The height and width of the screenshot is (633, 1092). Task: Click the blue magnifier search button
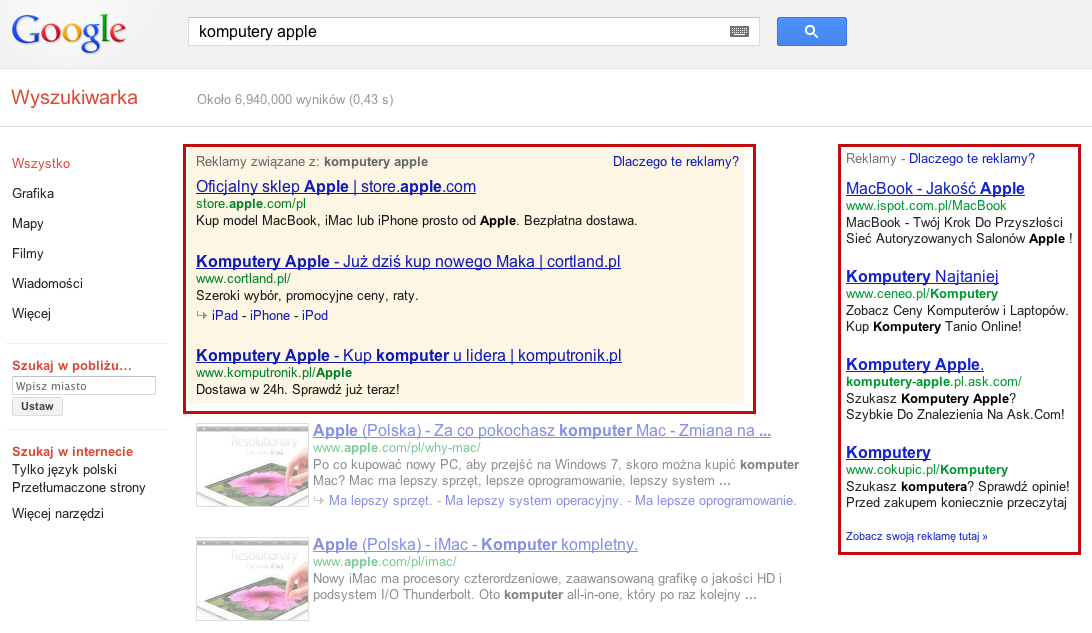point(811,31)
